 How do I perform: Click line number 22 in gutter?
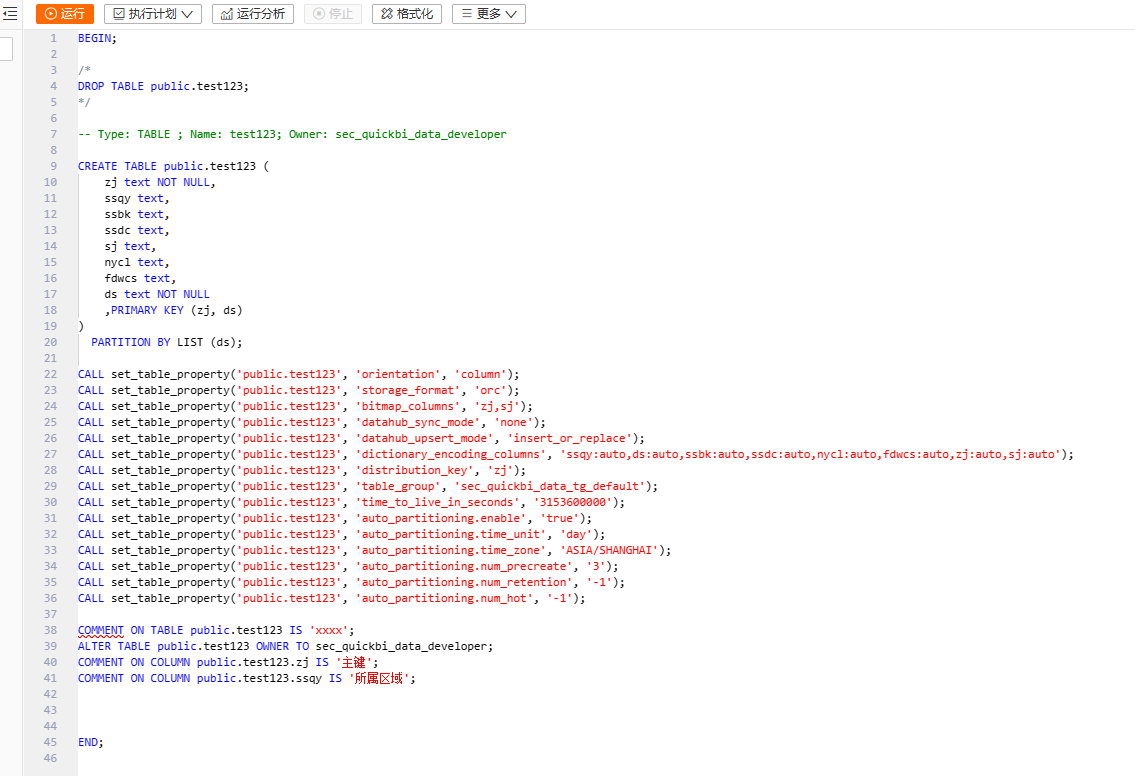tap(50, 374)
